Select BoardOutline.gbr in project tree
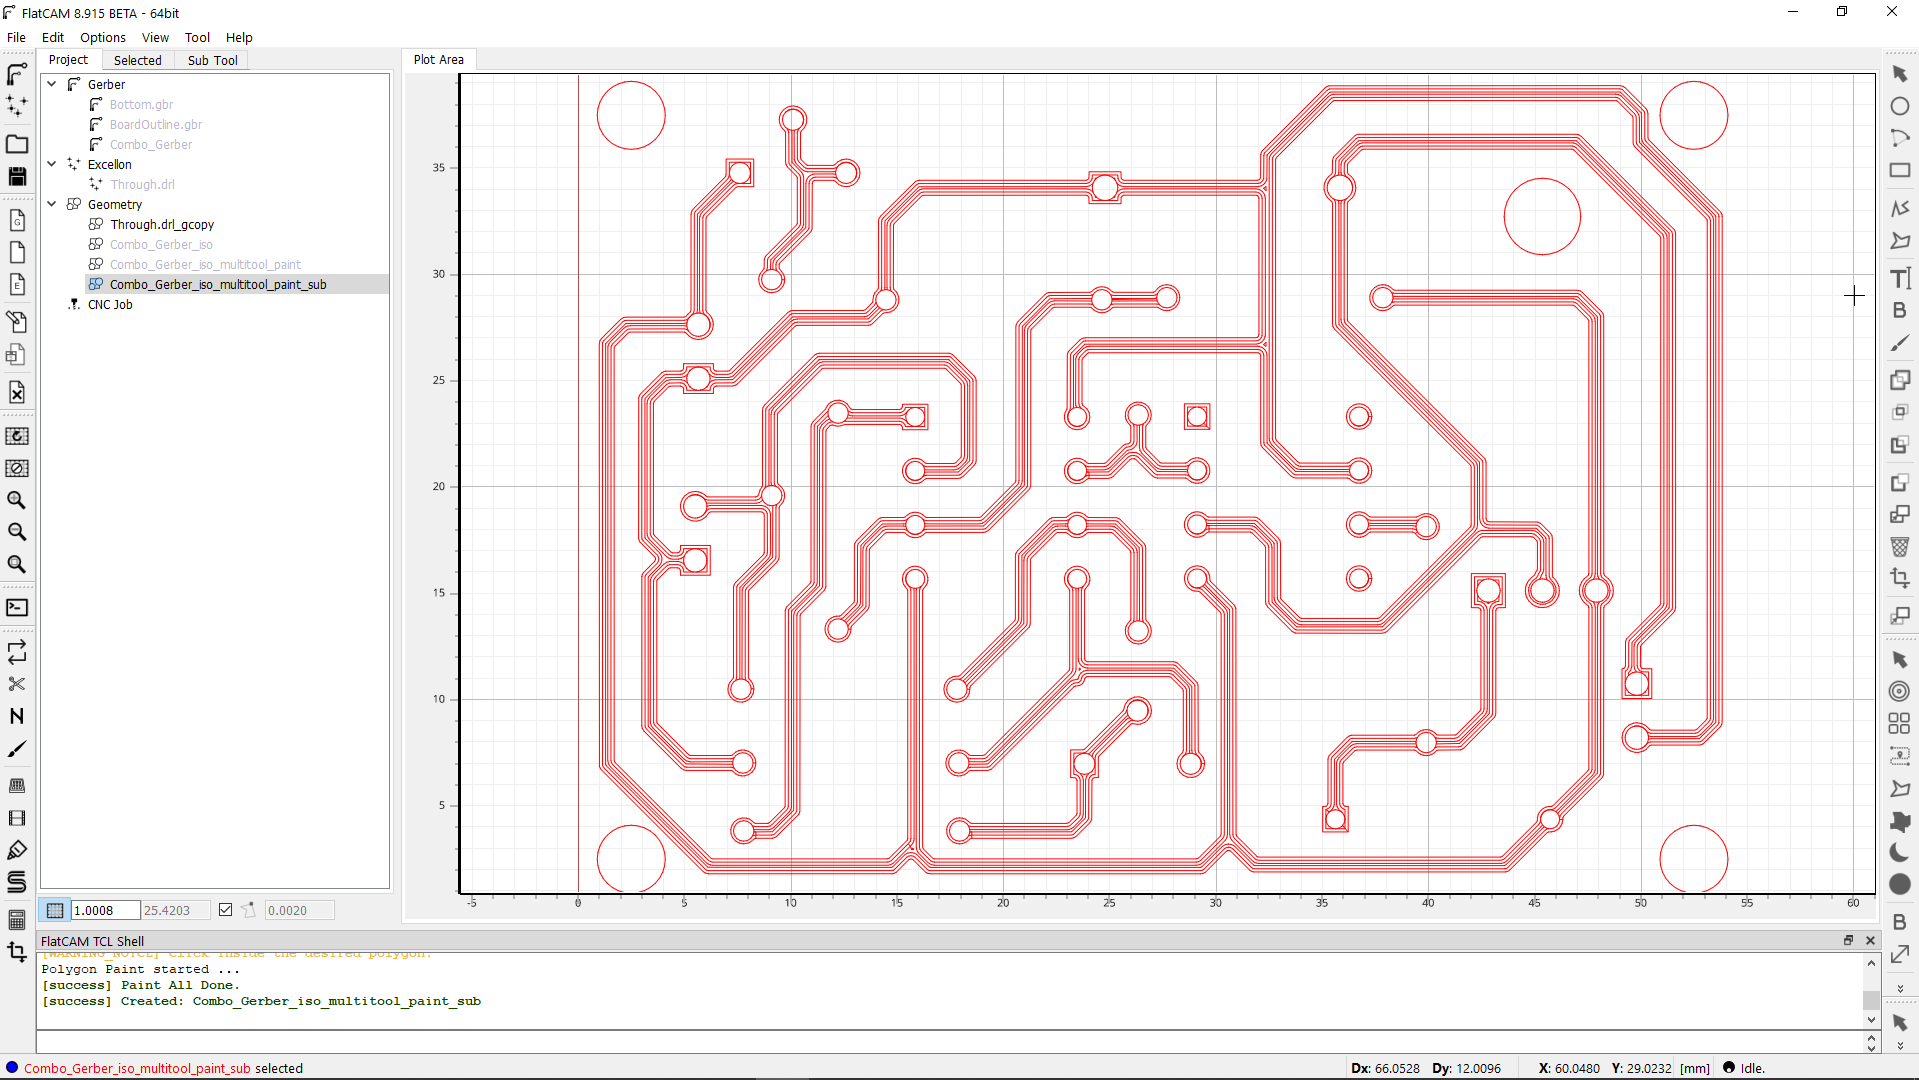The height and width of the screenshot is (1080, 1919). (156, 124)
